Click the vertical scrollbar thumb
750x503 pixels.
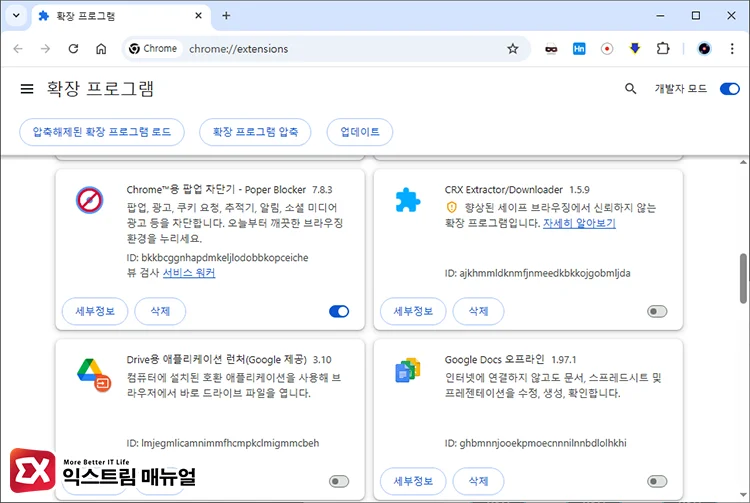click(743, 278)
